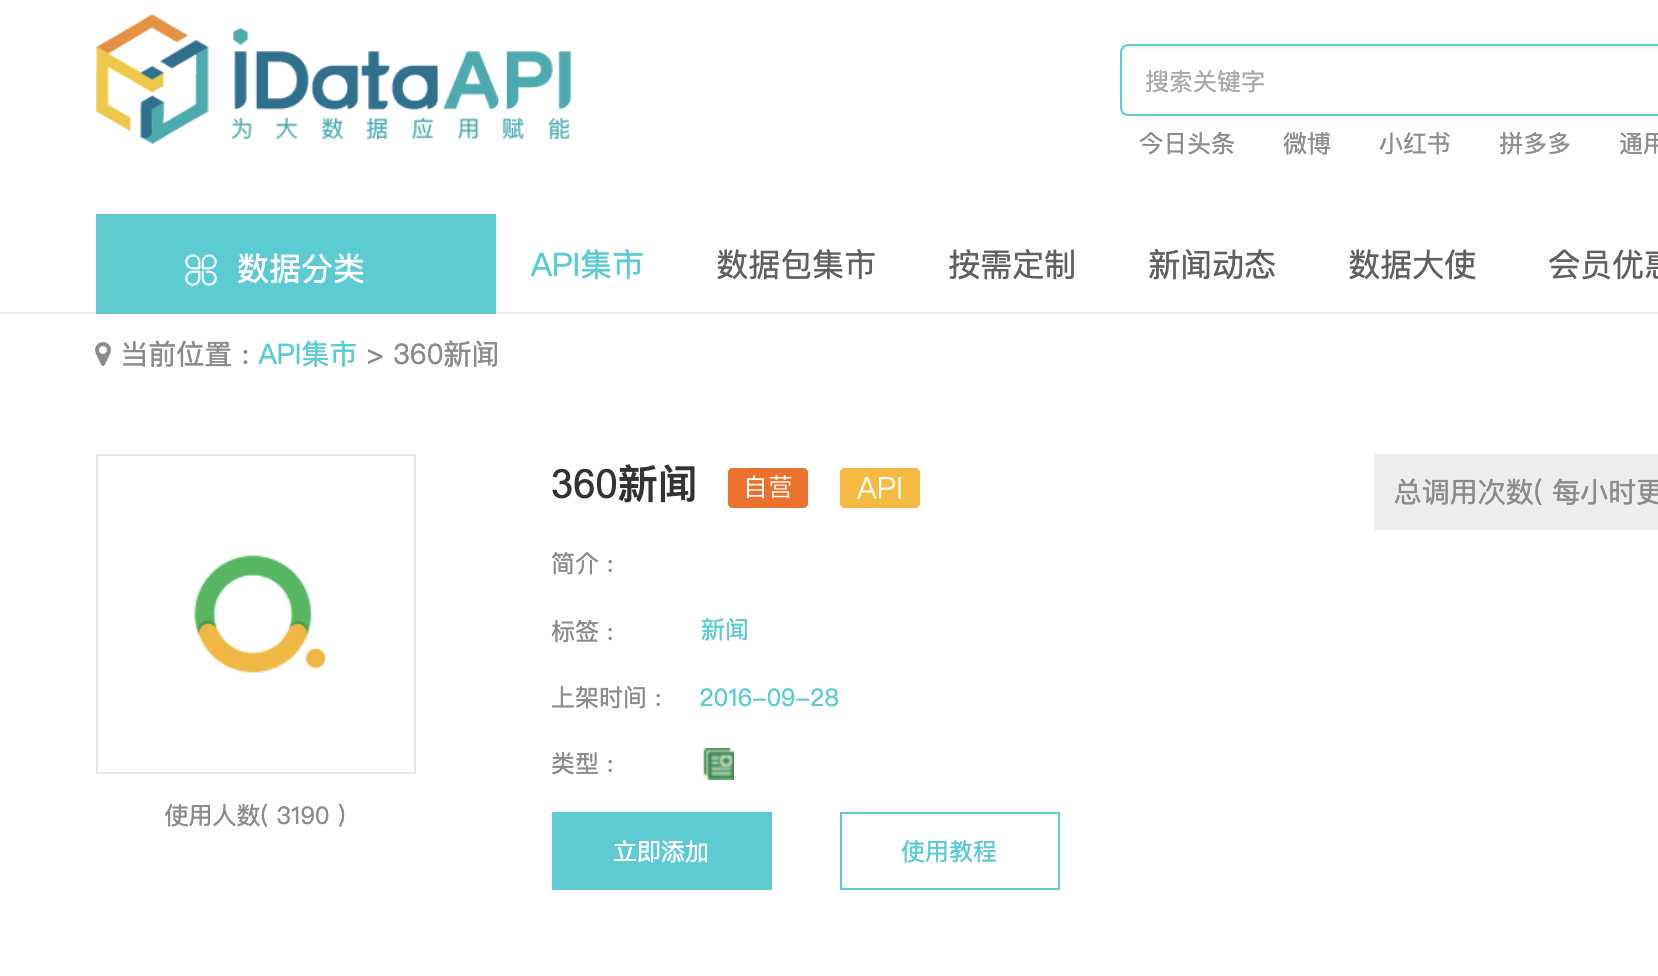Click the location pin icon before 当前位置
The image size is (1658, 976).
click(102, 354)
